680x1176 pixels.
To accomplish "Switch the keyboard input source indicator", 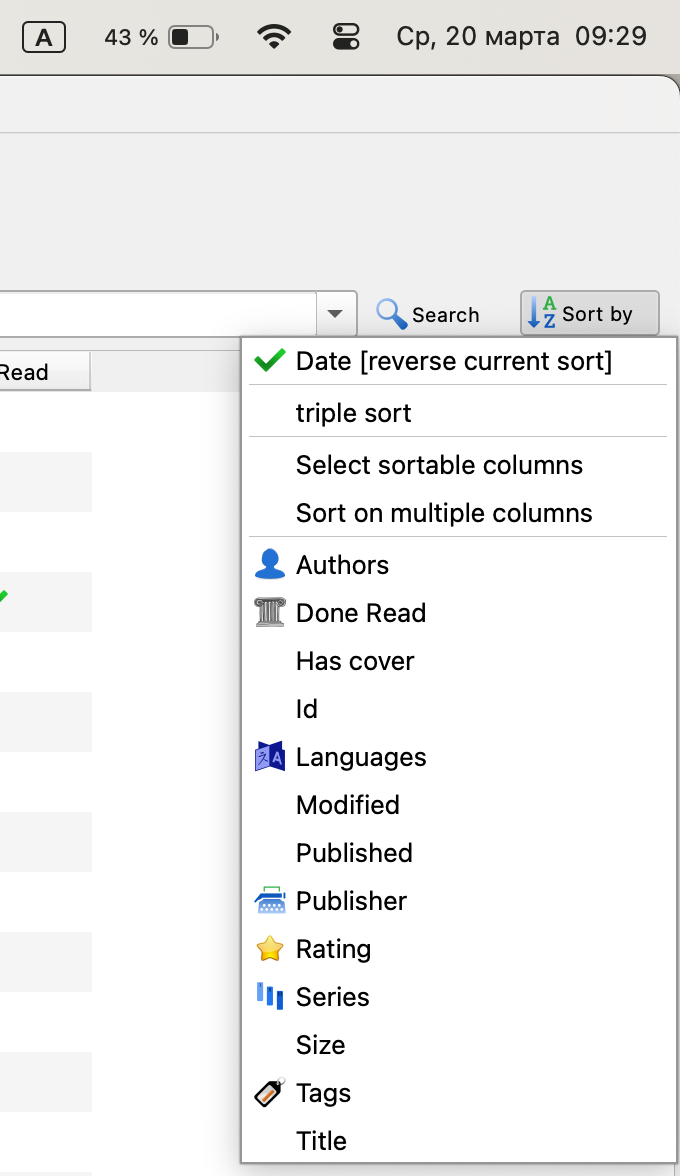I will (44, 38).
